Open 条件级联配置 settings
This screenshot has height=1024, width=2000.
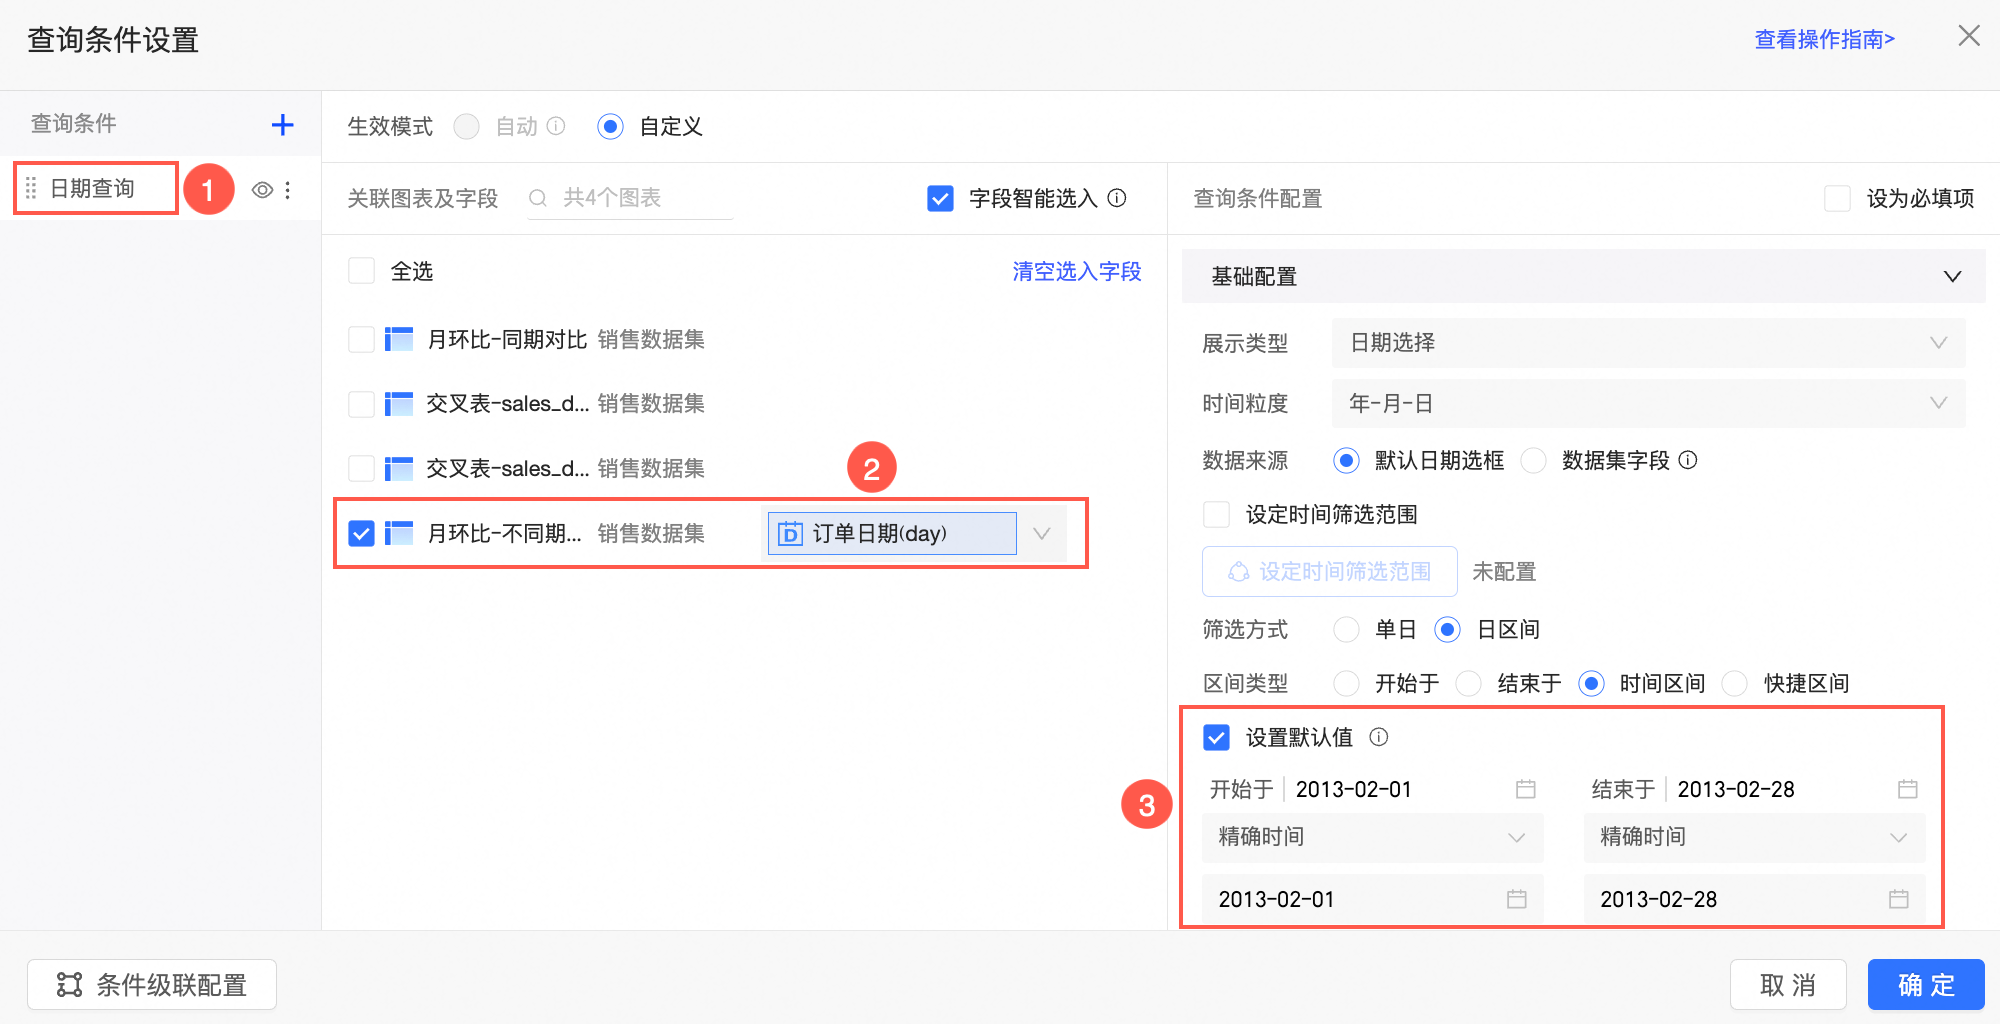coord(152,985)
